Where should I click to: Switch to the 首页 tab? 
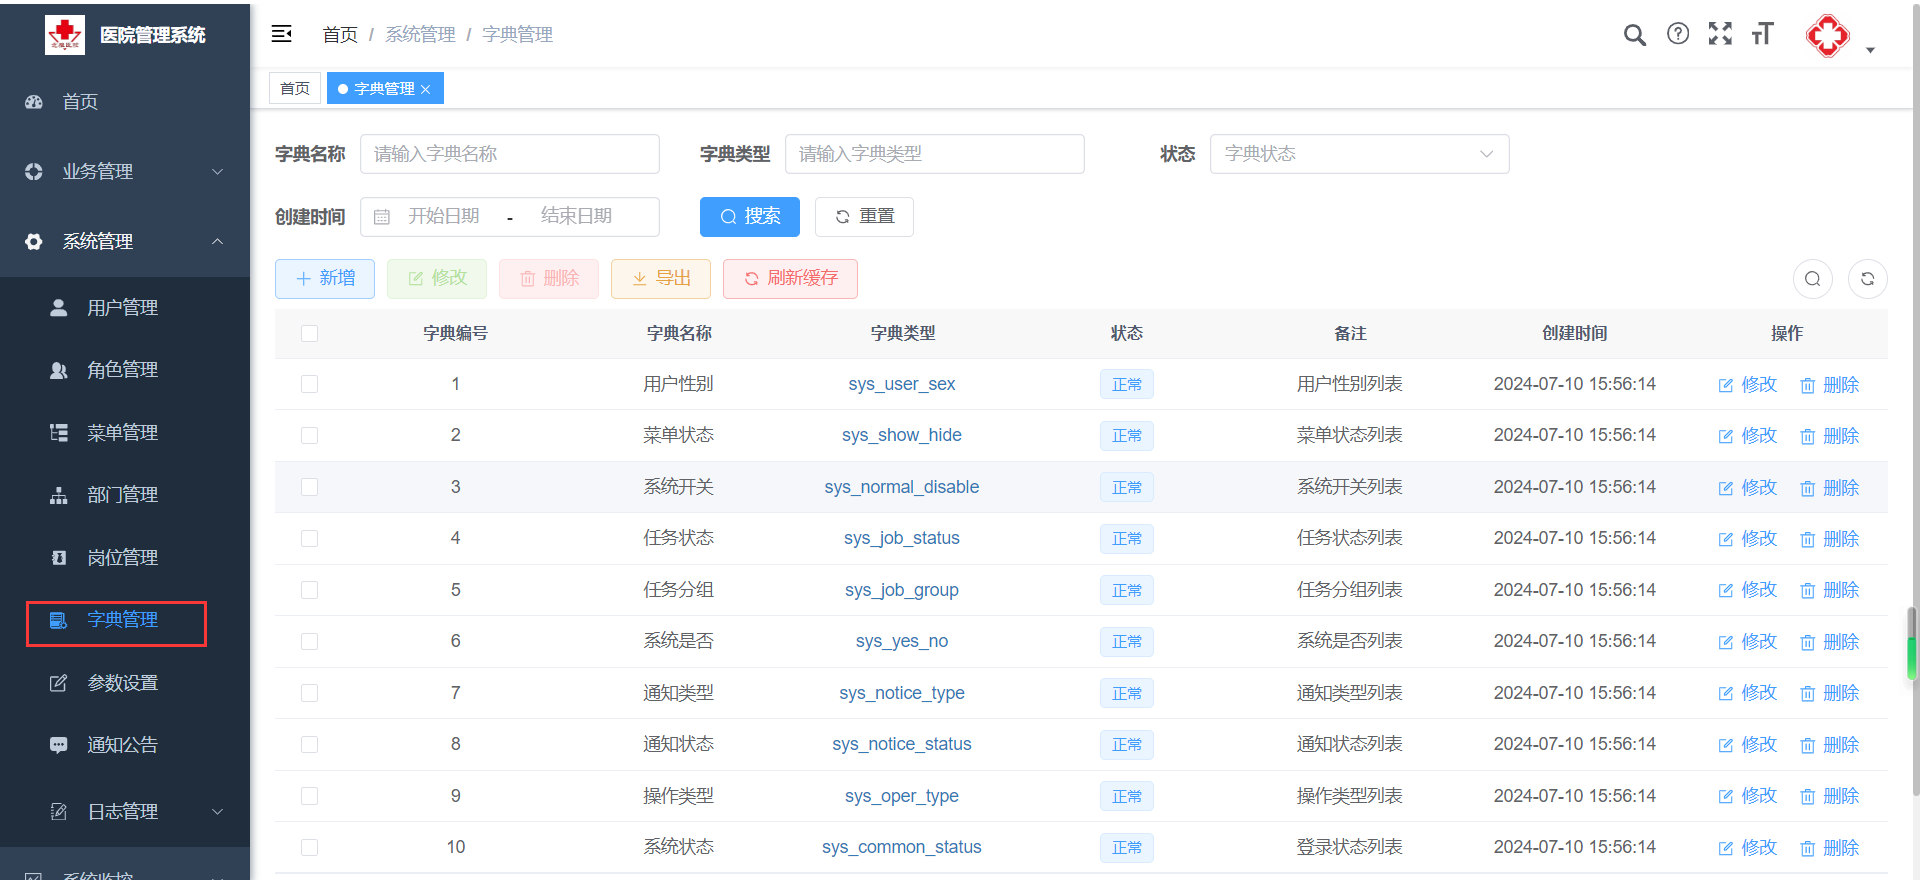point(295,89)
